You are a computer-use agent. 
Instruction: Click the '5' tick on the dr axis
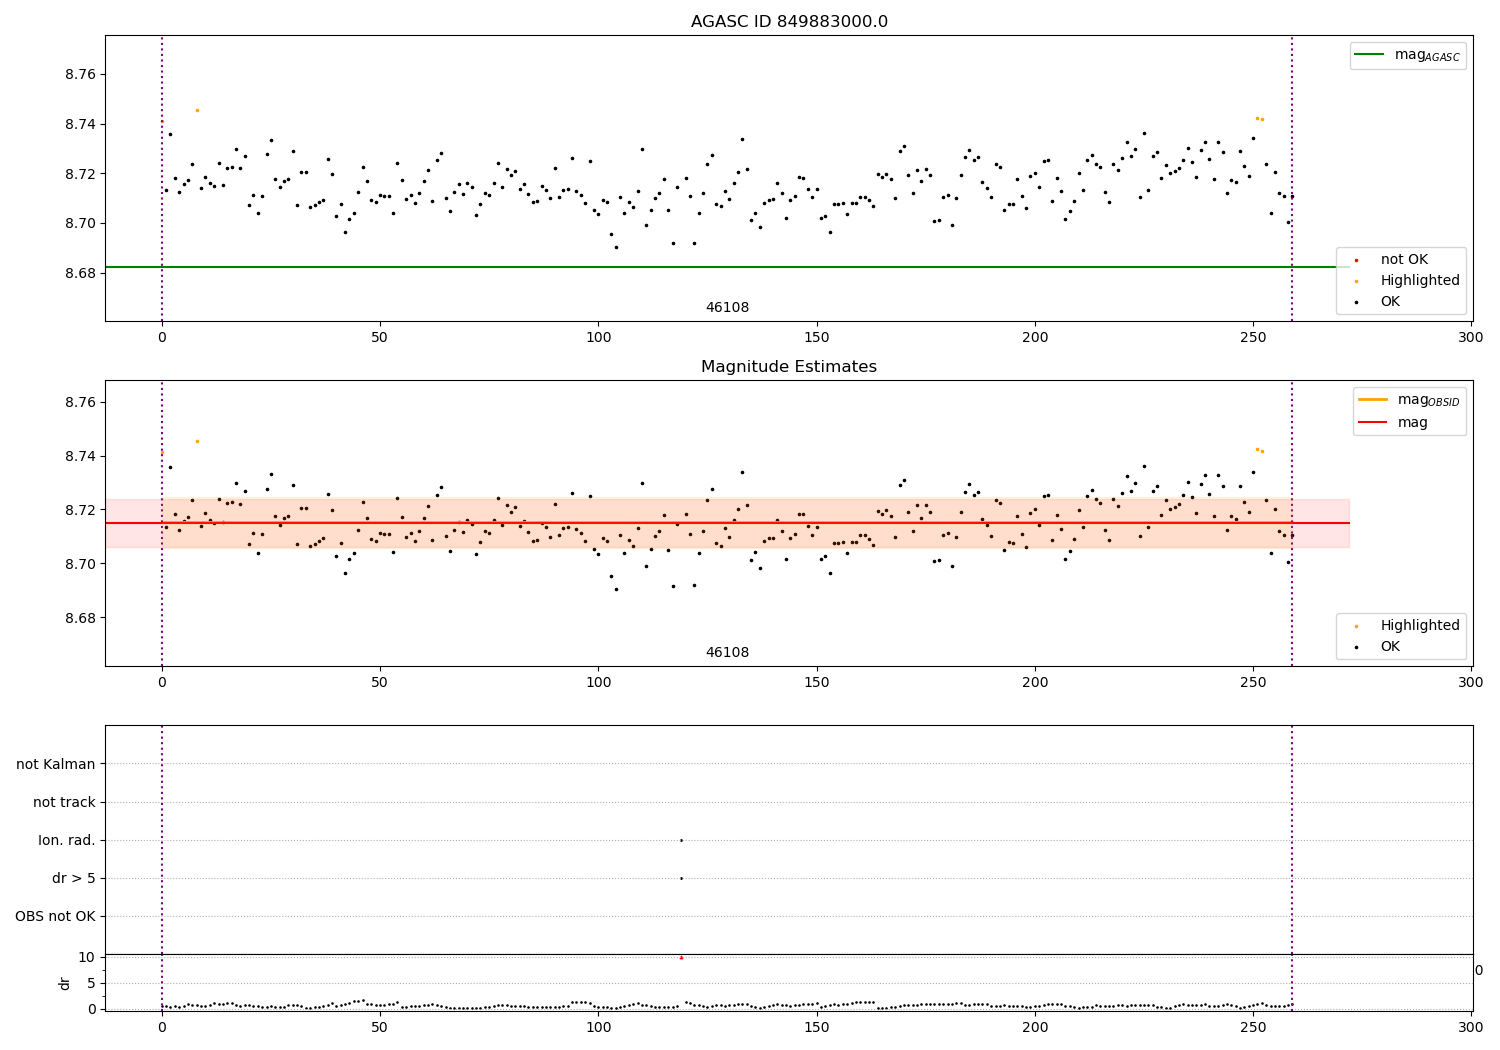91,983
